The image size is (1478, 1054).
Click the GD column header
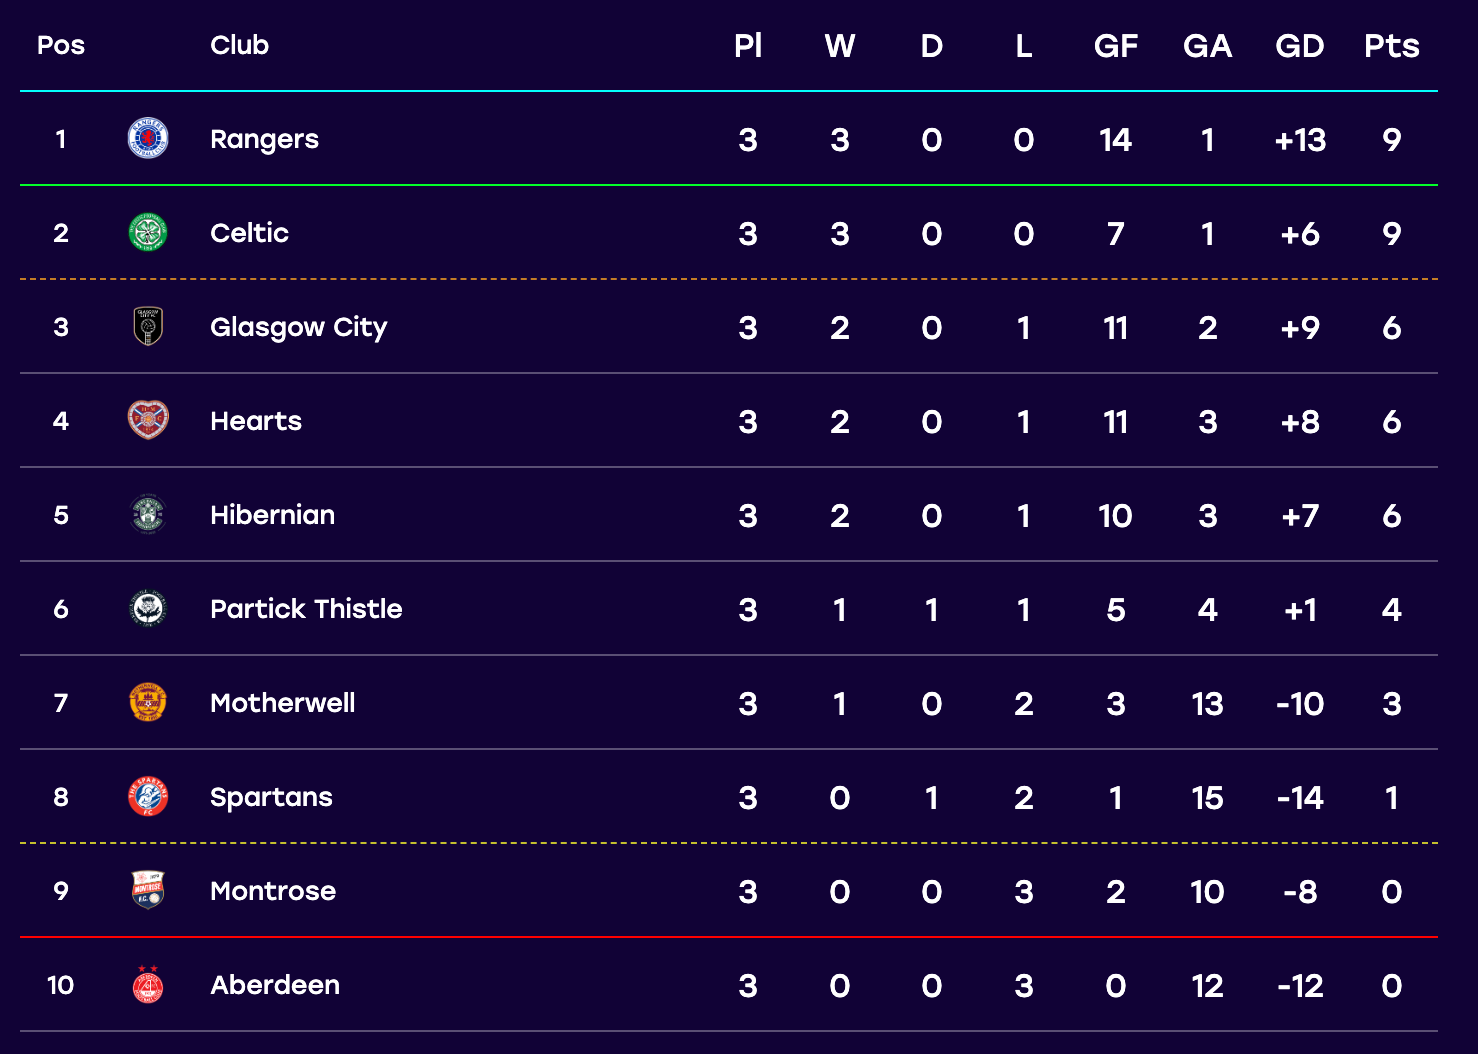tap(1300, 46)
